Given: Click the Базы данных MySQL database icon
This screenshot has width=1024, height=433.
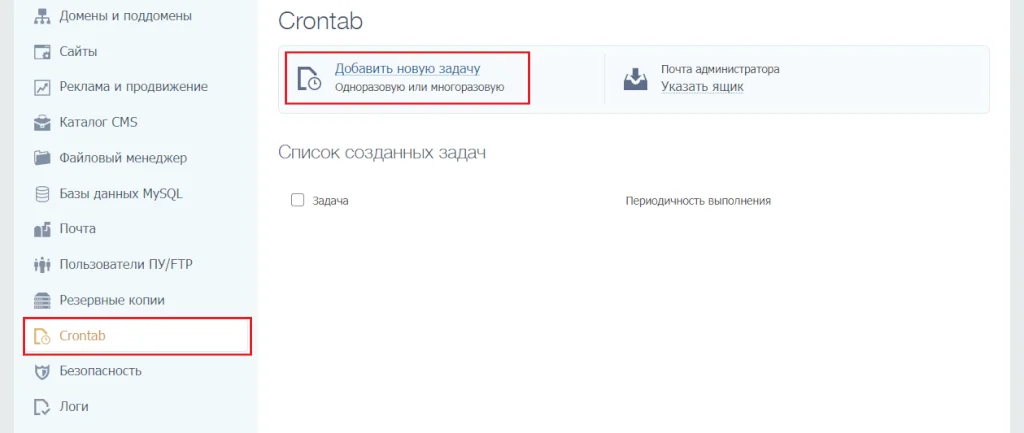Looking at the screenshot, I should point(42,194).
